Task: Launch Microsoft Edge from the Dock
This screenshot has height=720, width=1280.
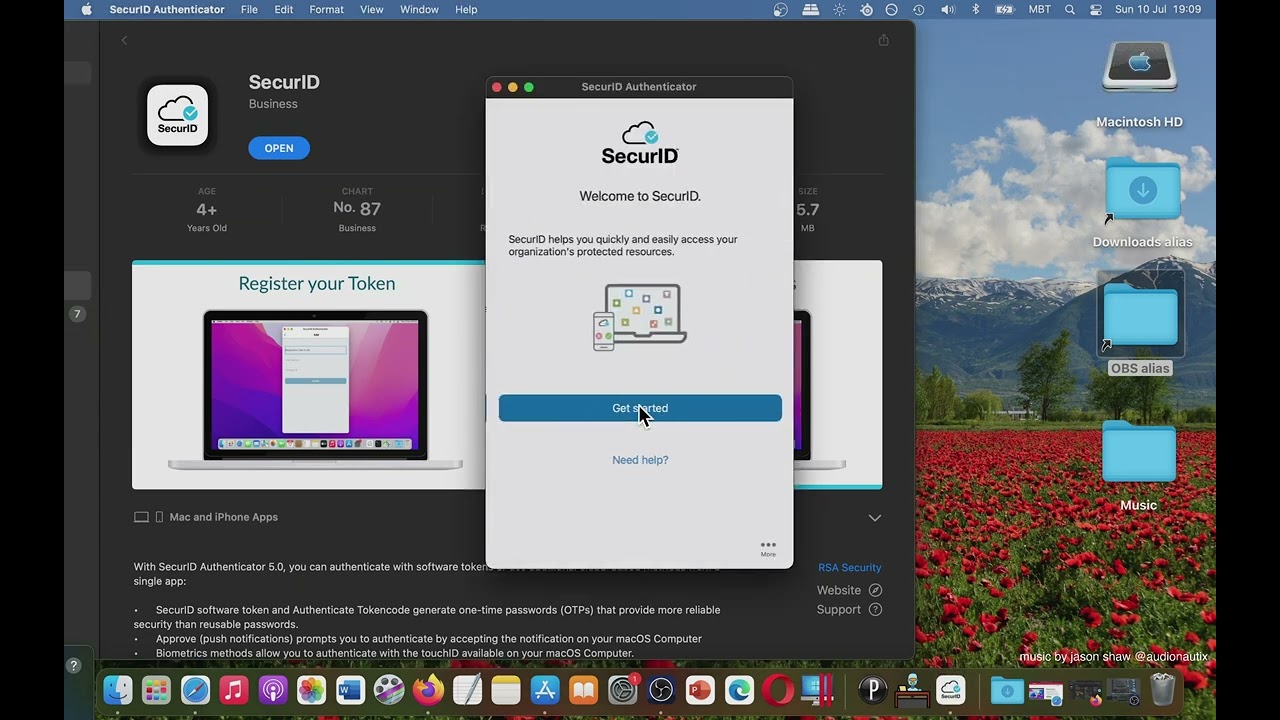Action: click(x=739, y=690)
